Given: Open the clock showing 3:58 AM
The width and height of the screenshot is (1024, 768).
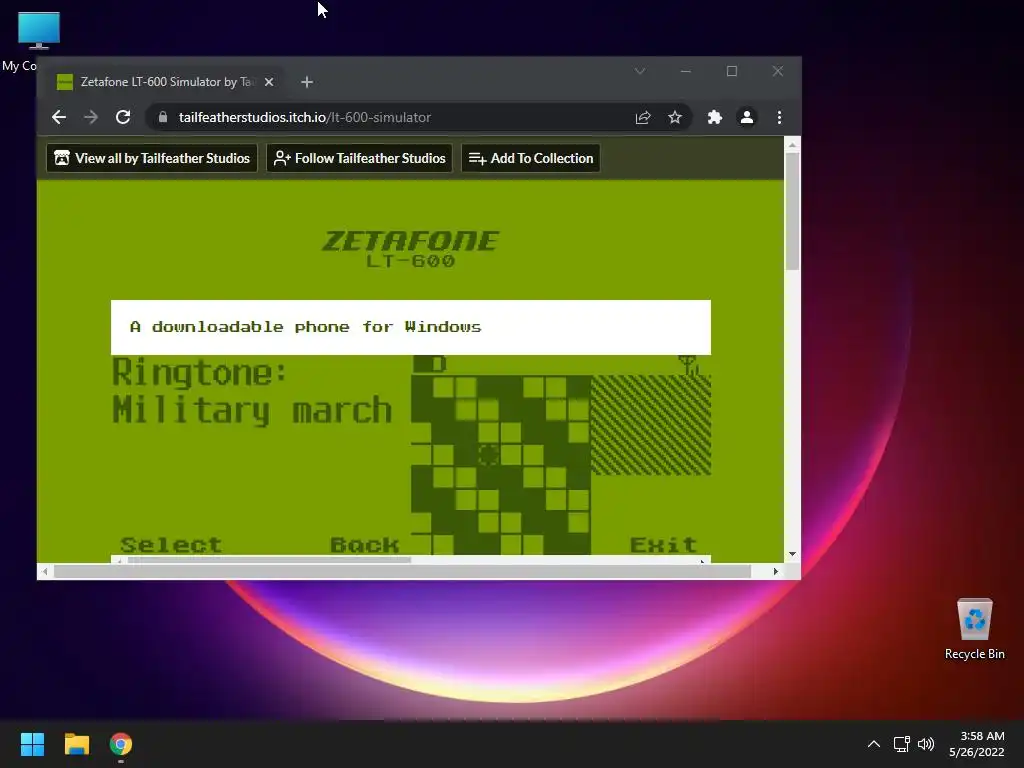Looking at the screenshot, I should pos(977,744).
